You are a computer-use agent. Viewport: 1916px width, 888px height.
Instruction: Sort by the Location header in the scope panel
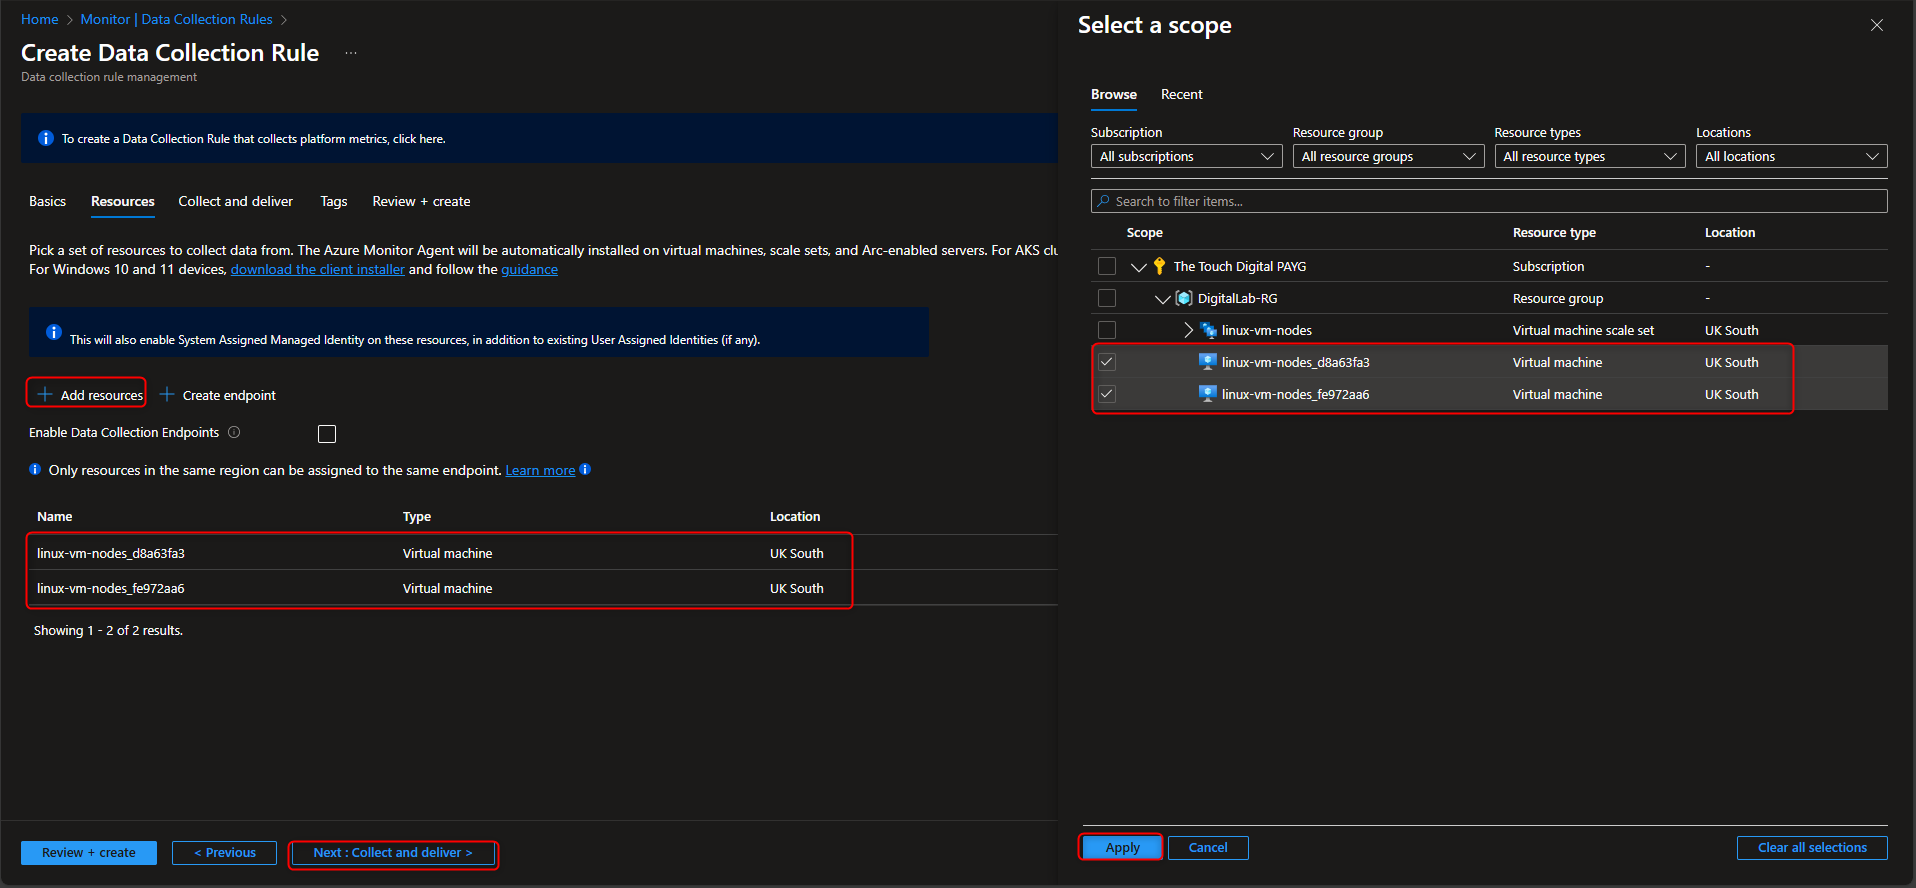click(x=1730, y=232)
